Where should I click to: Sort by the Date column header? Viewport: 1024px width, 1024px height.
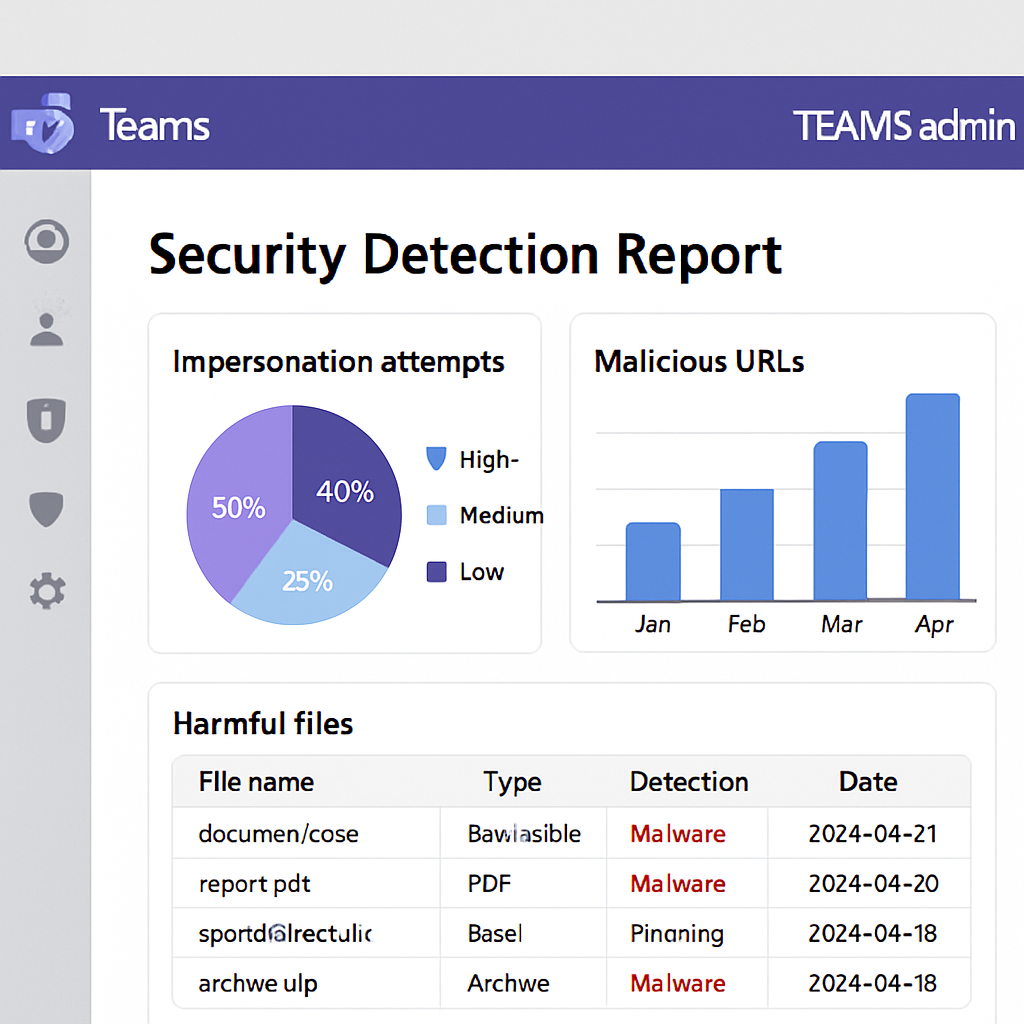tap(868, 782)
